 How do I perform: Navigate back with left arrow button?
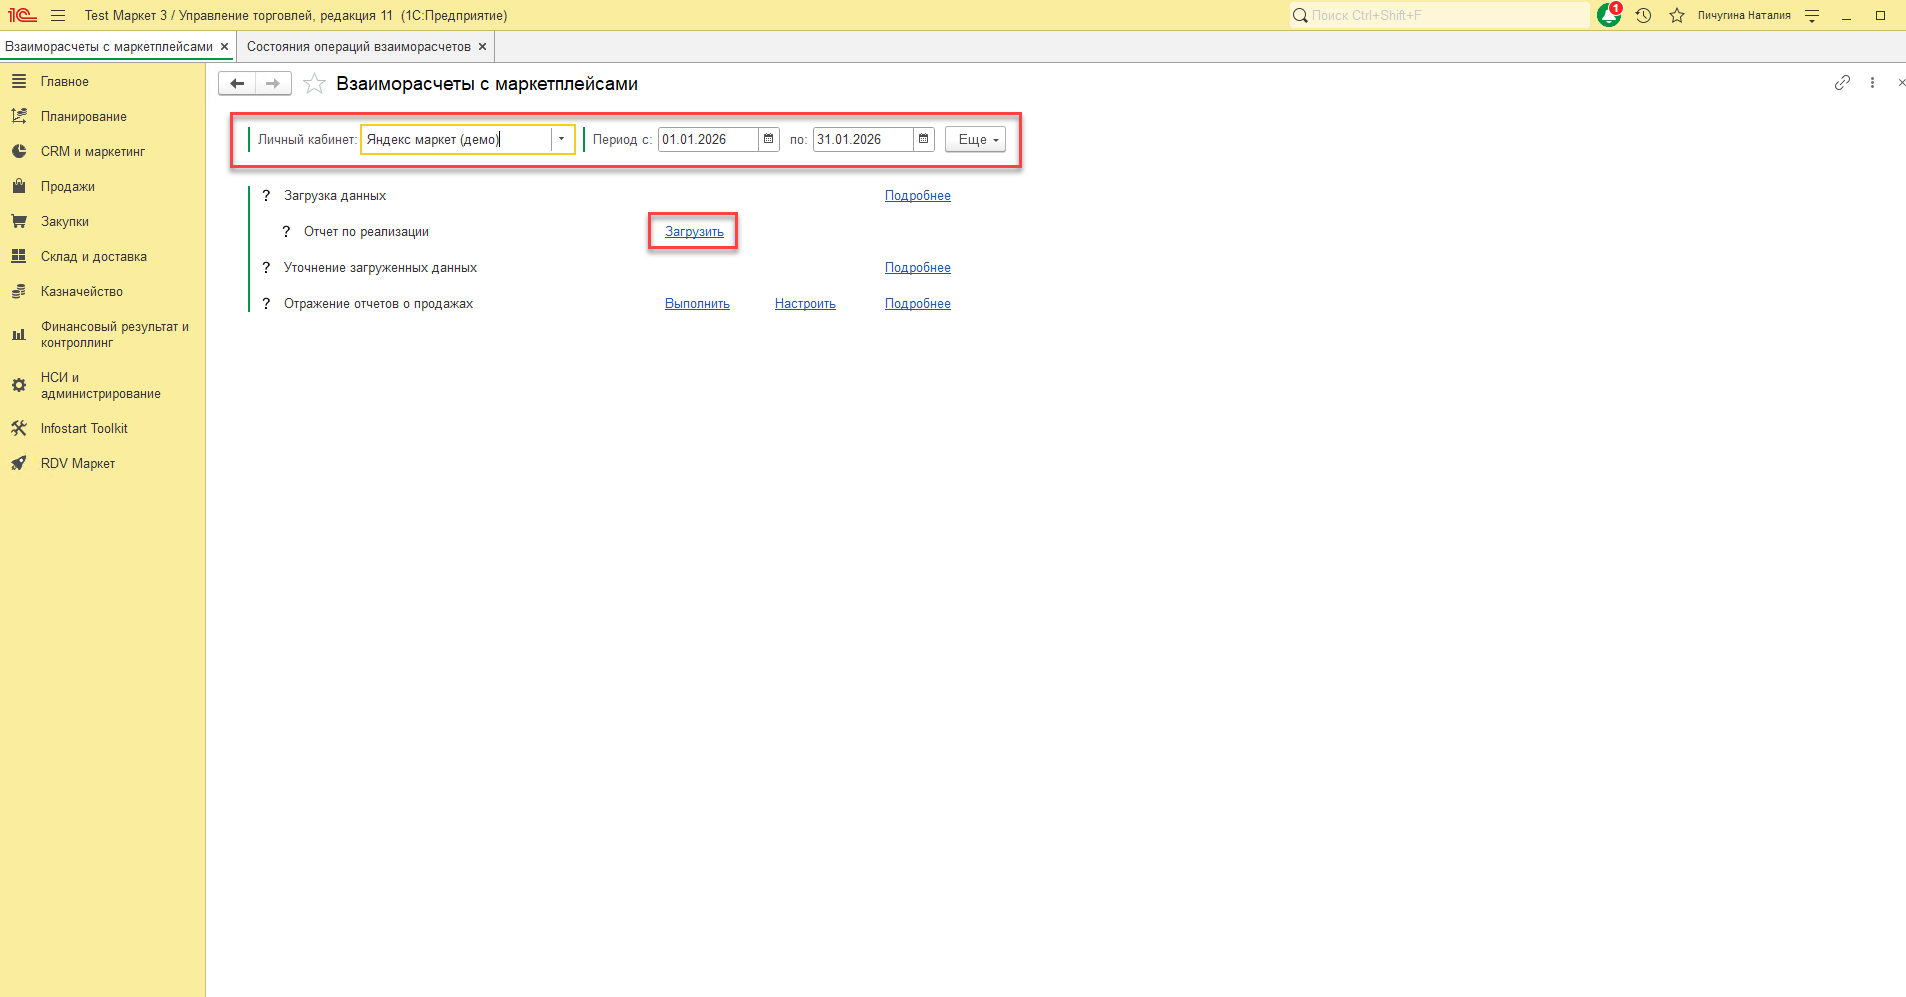[x=237, y=84]
